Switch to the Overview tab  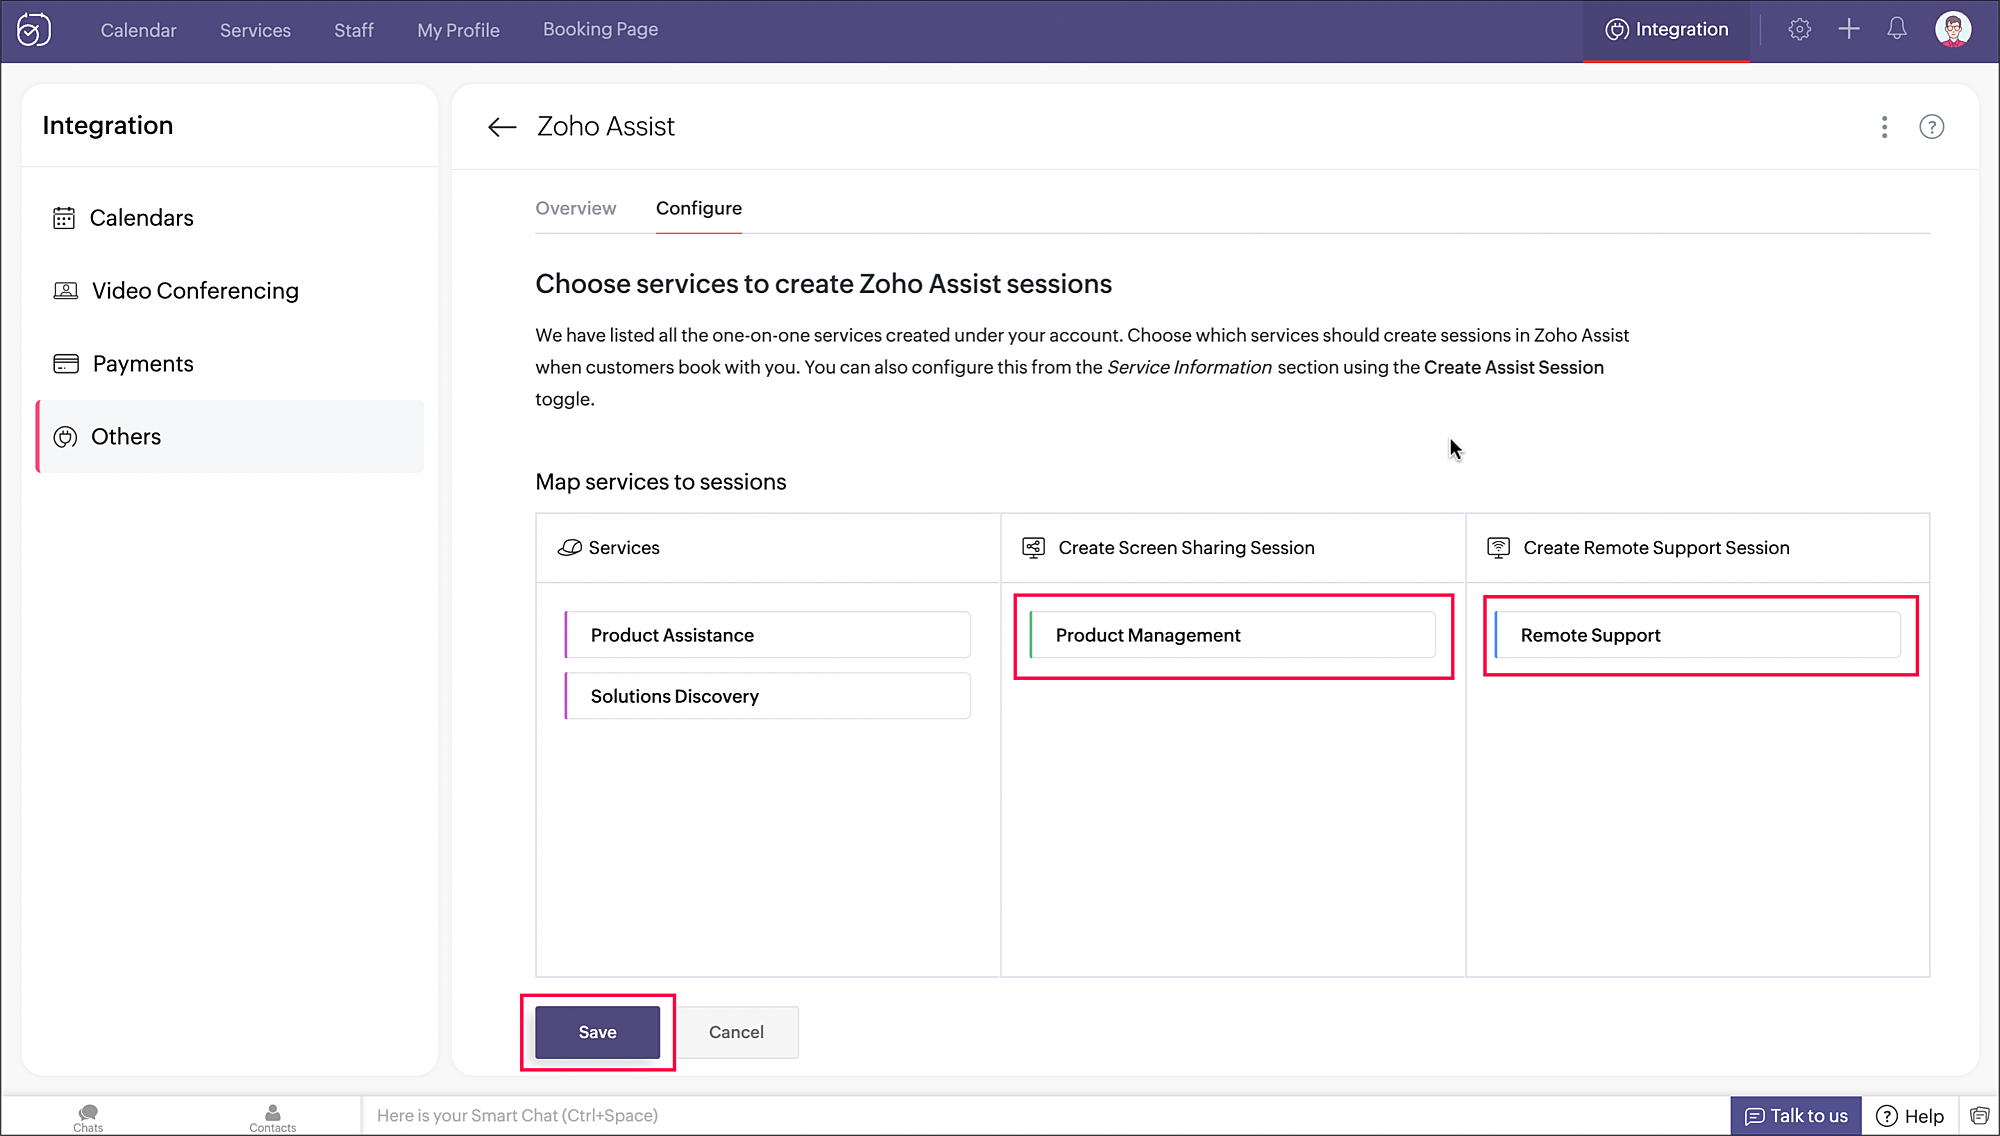[576, 208]
